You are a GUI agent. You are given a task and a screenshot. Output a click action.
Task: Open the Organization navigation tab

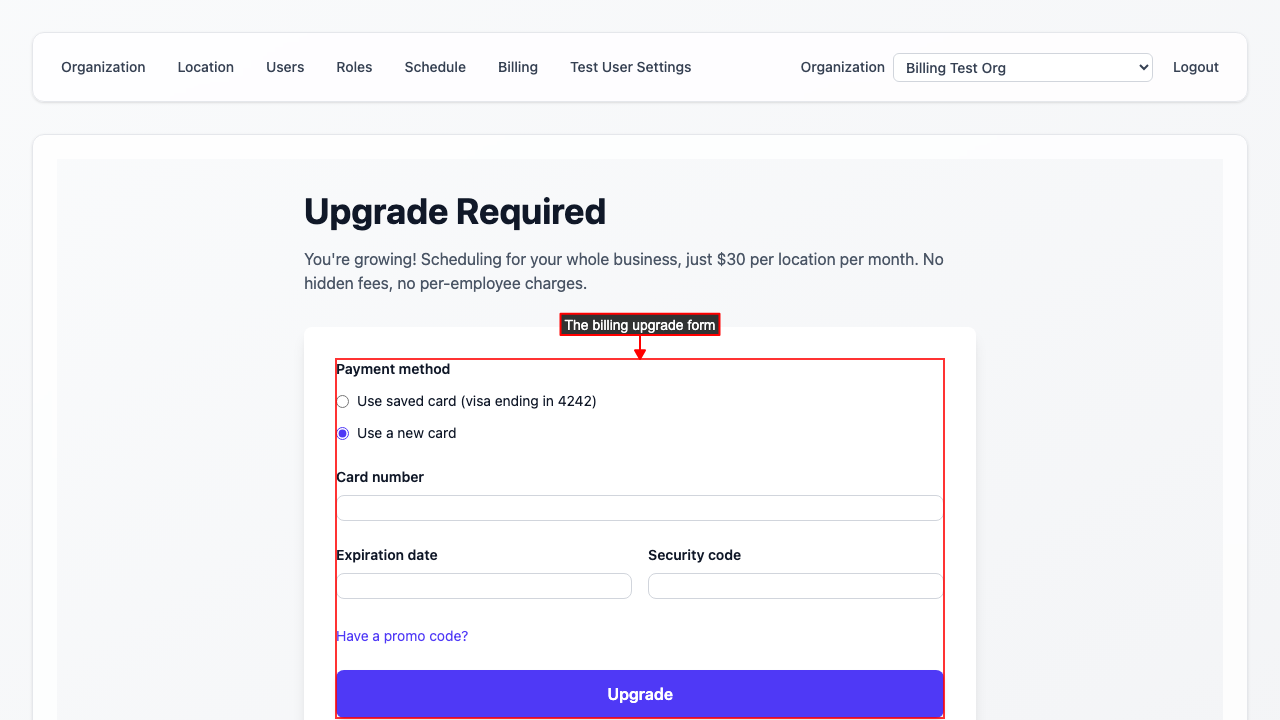[103, 67]
